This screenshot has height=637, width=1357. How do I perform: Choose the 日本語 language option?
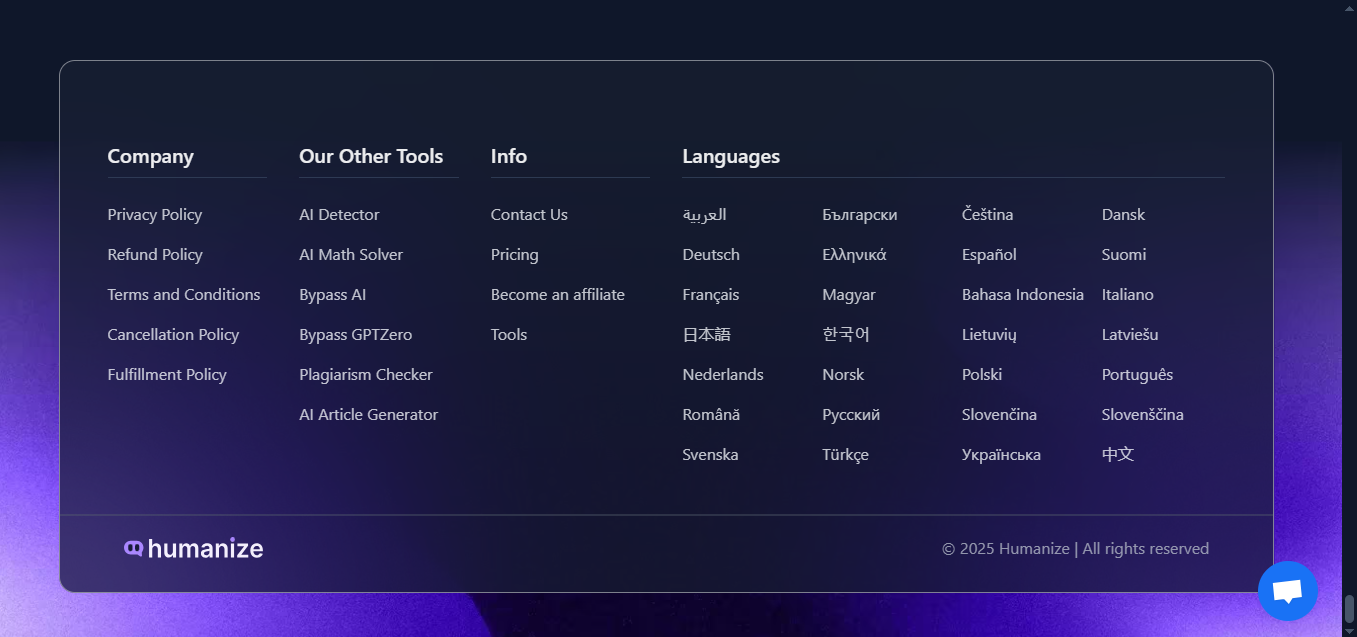click(706, 335)
